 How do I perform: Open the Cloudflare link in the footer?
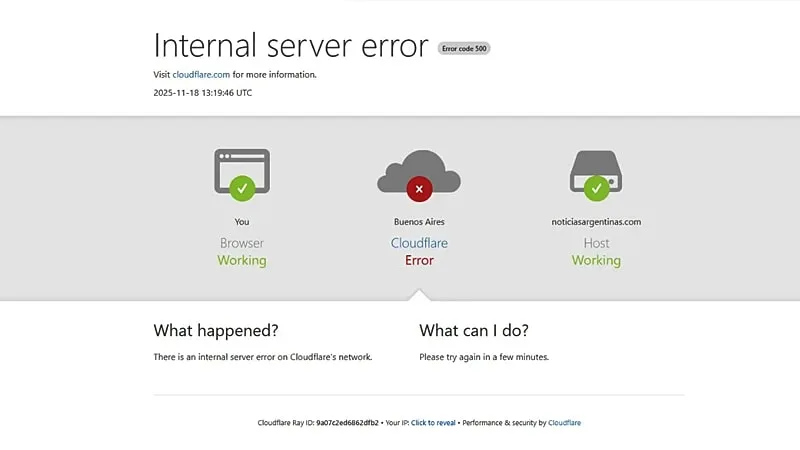[564, 423]
